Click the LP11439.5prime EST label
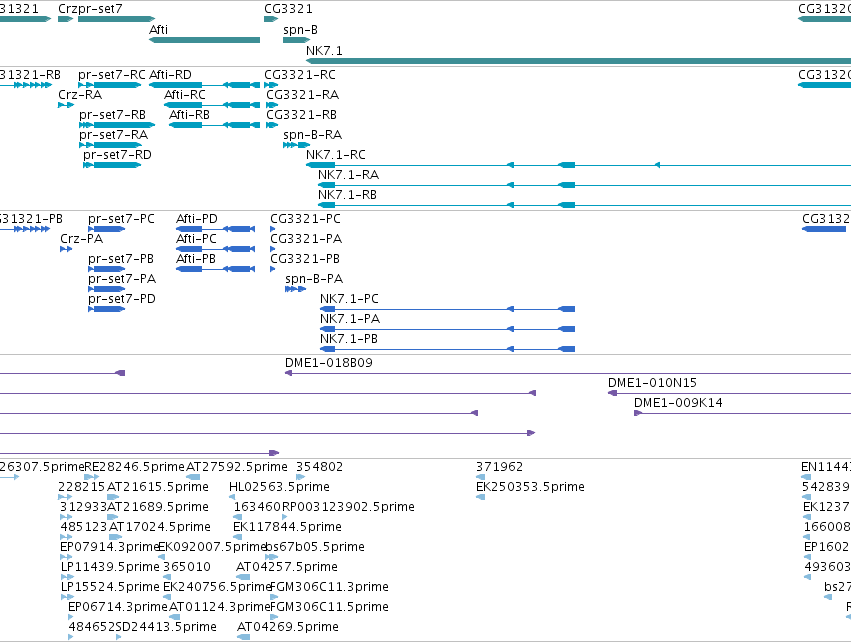Viewport: 851px width, 642px height. click(110, 567)
